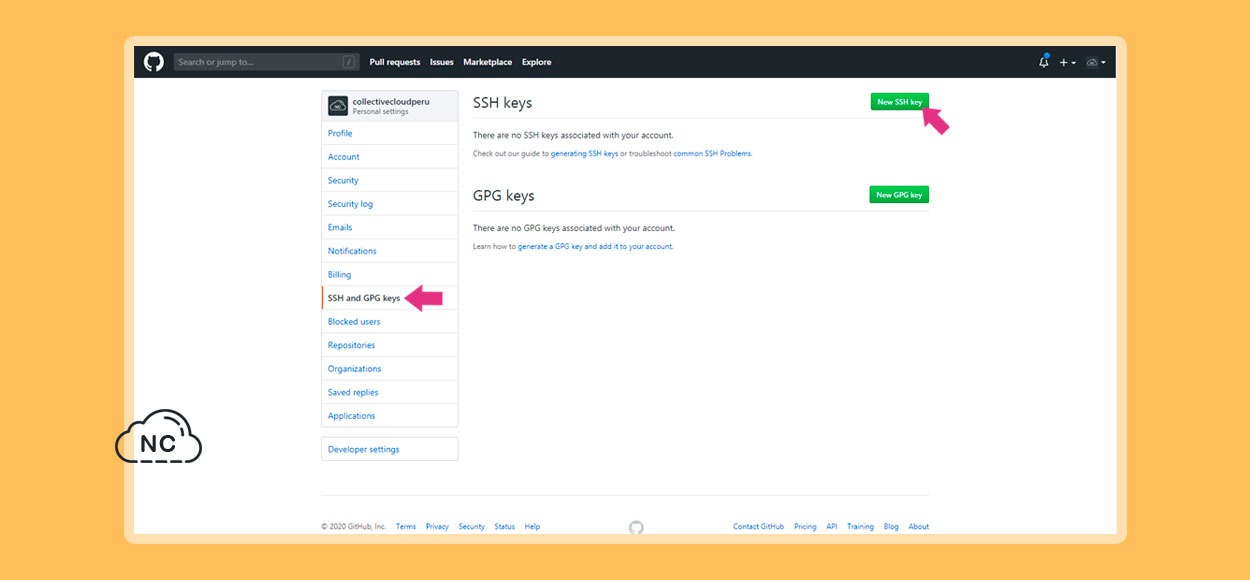Click Help in the footer
1250x580 pixels.
tap(532, 527)
